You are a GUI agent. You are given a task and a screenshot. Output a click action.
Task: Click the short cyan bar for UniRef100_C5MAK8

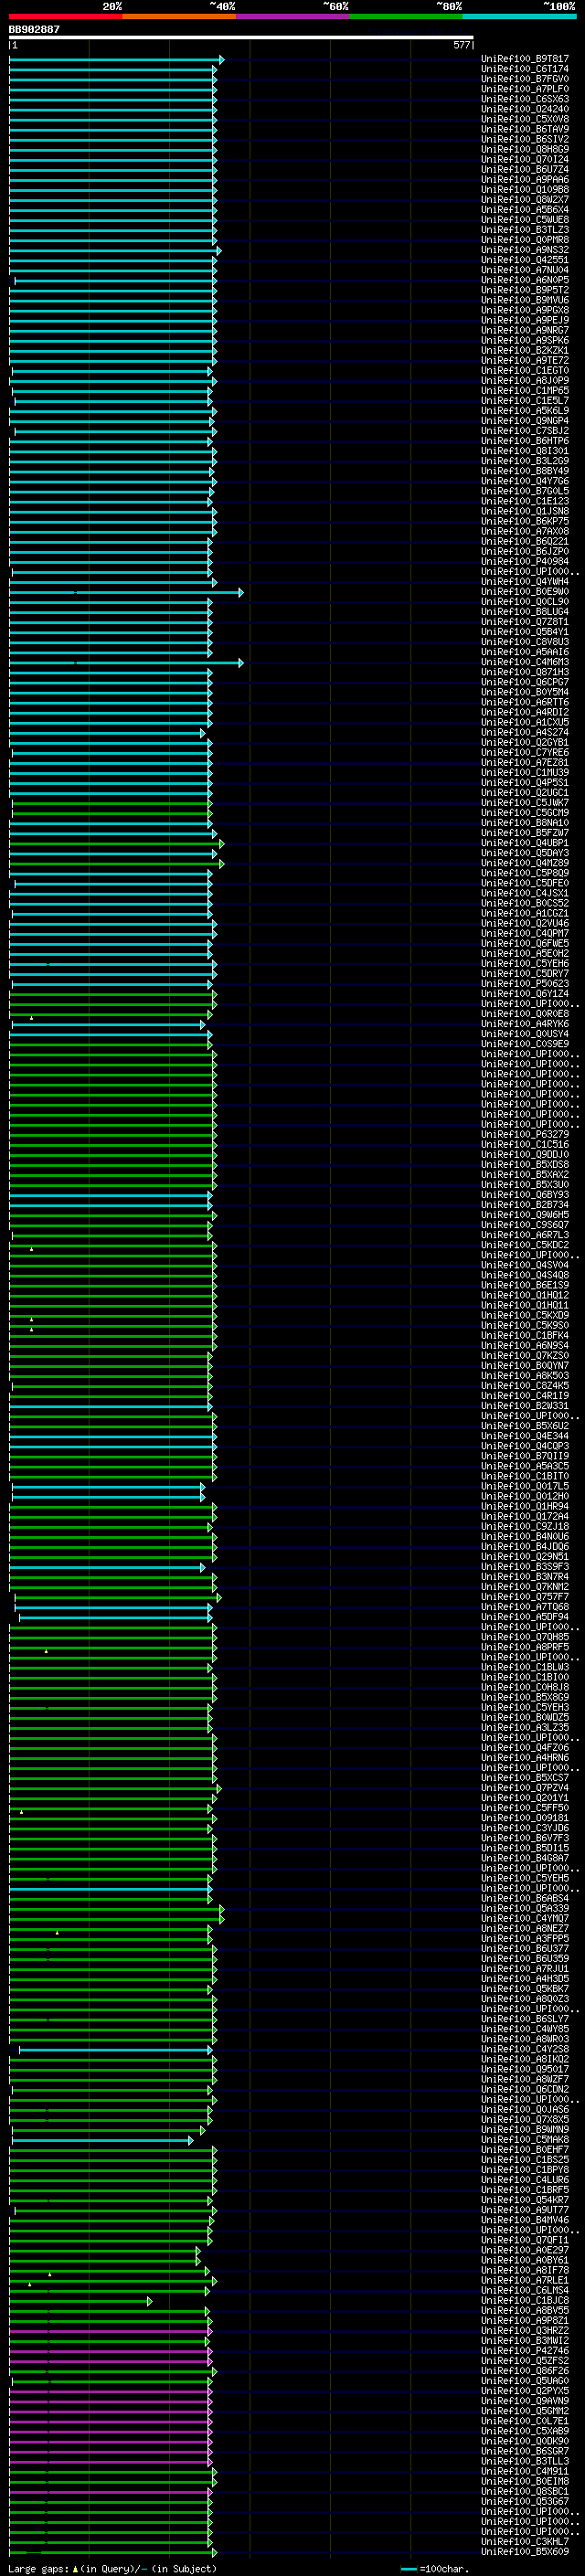(103, 2139)
